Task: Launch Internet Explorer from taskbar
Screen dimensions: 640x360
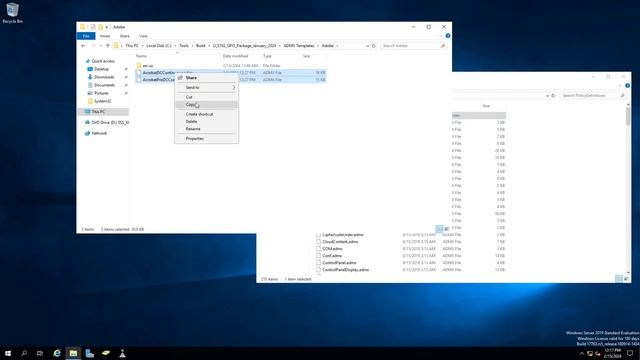Action: (57, 353)
